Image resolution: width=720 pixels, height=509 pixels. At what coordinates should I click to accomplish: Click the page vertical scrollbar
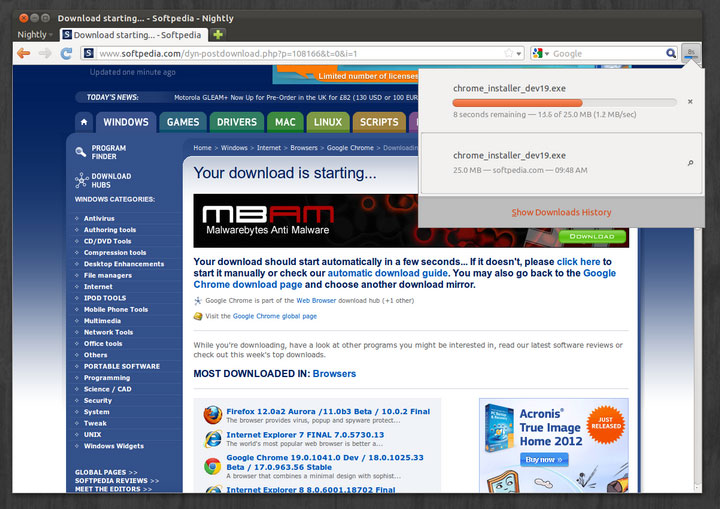pyautogui.click(x=698, y=358)
